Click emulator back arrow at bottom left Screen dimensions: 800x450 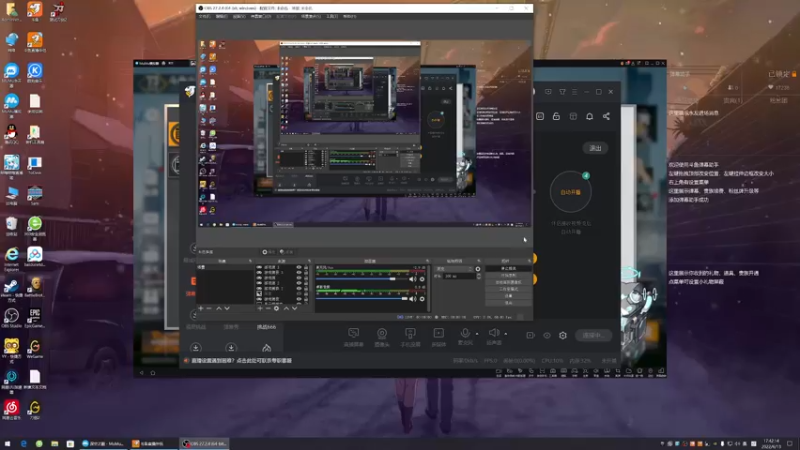coord(141,372)
